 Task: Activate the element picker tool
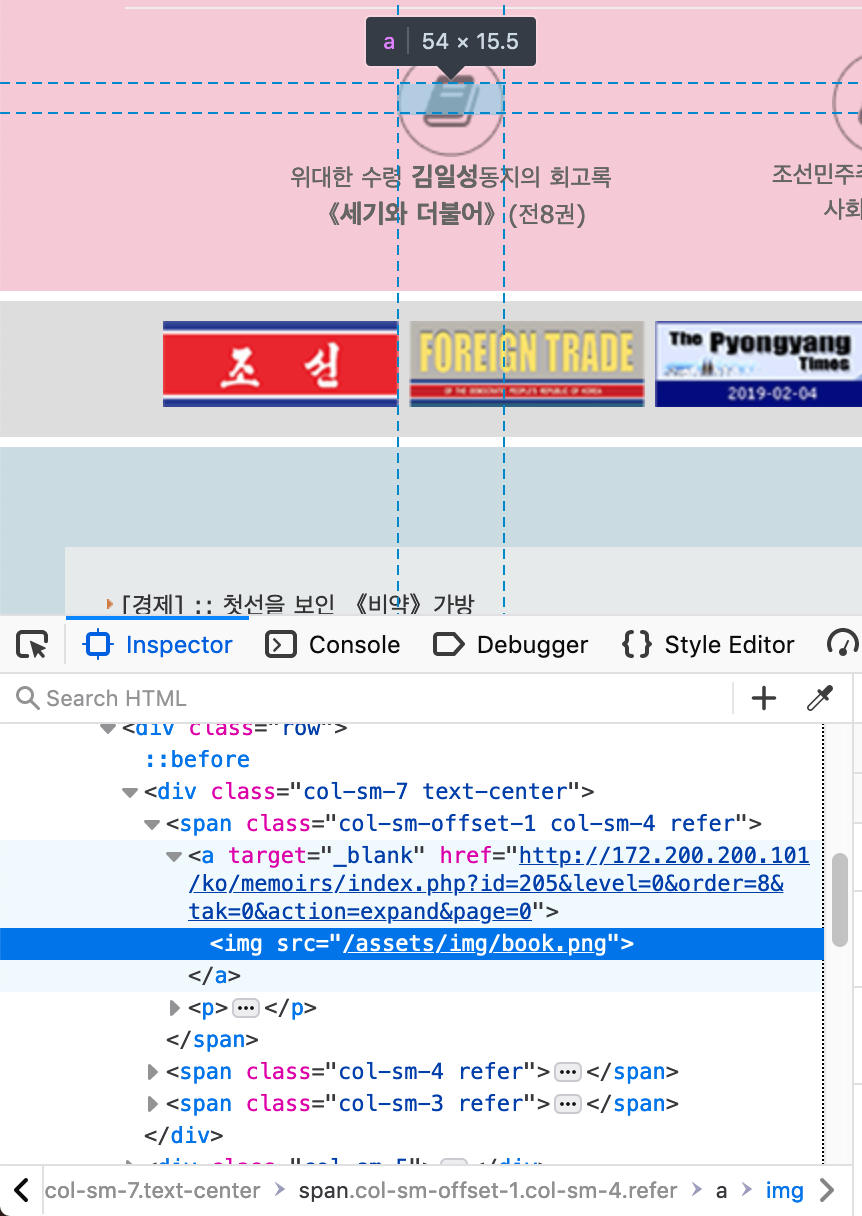(33, 645)
